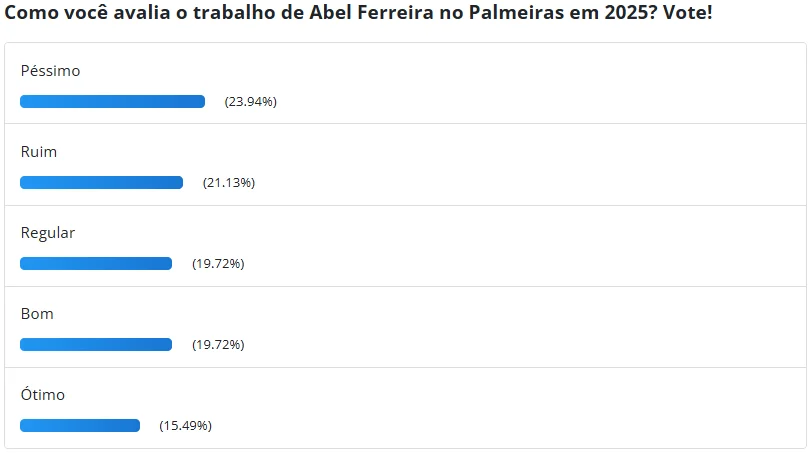Pick the Bom poll option label
Screen dimensions: 811x453
click(37, 314)
